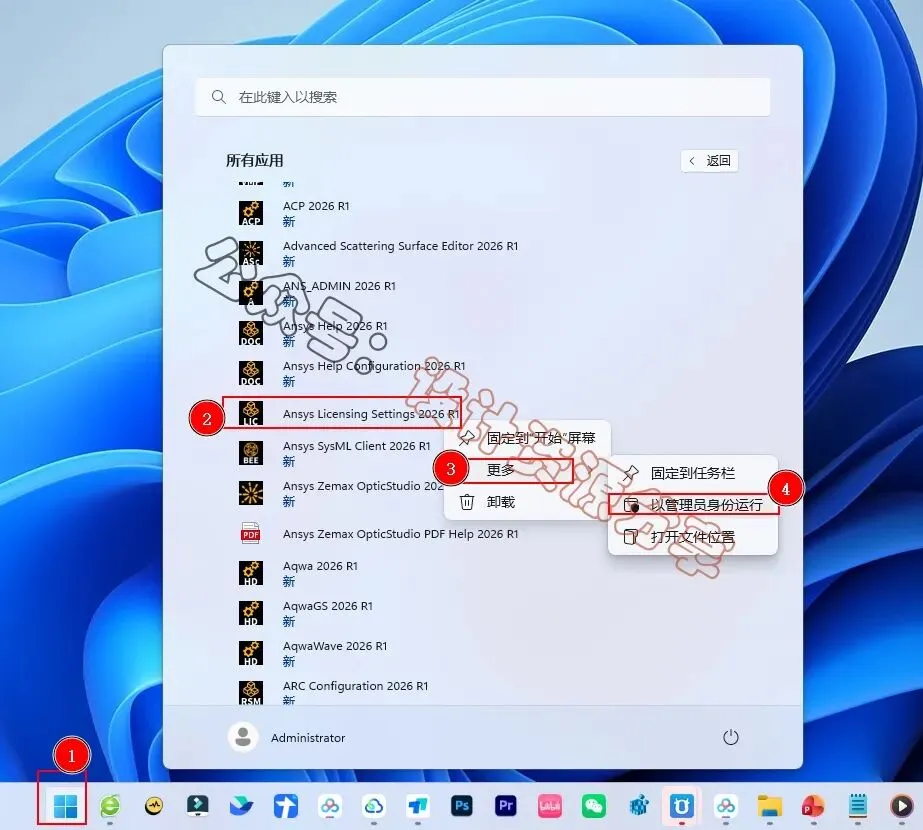
Task: Open the Notepad icon on the taskbar
Action: pyautogui.click(x=858, y=806)
